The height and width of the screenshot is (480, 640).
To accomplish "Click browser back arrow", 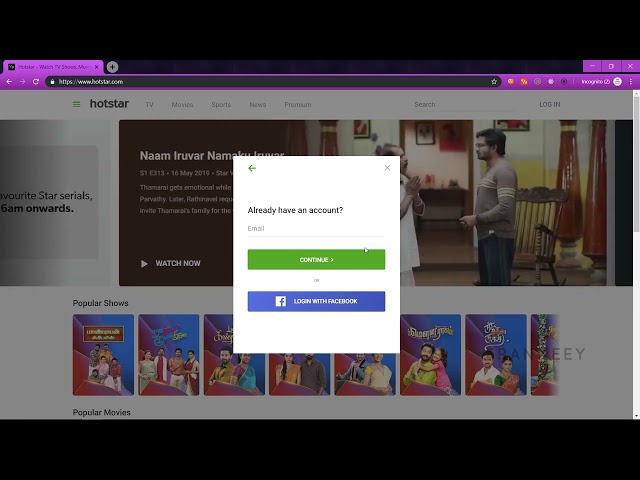I will pyautogui.click(x=9, y=82).
